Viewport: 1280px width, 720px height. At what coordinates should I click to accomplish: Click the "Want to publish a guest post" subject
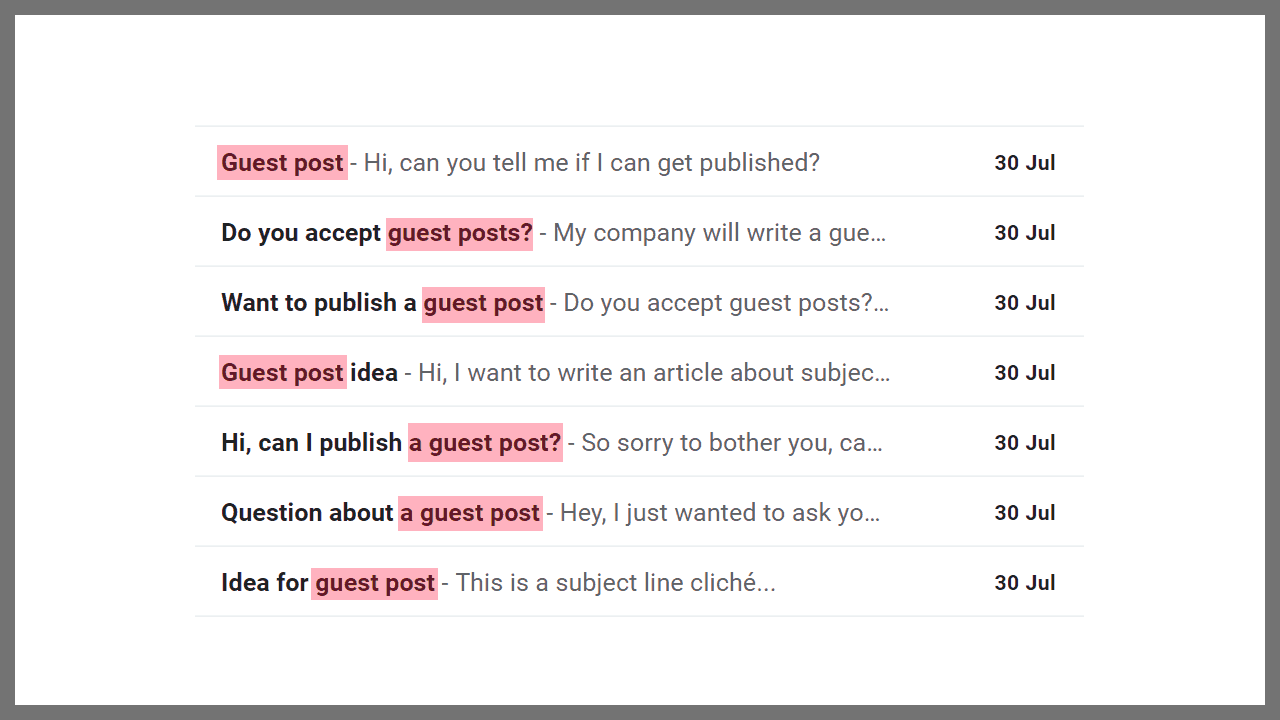382,303
